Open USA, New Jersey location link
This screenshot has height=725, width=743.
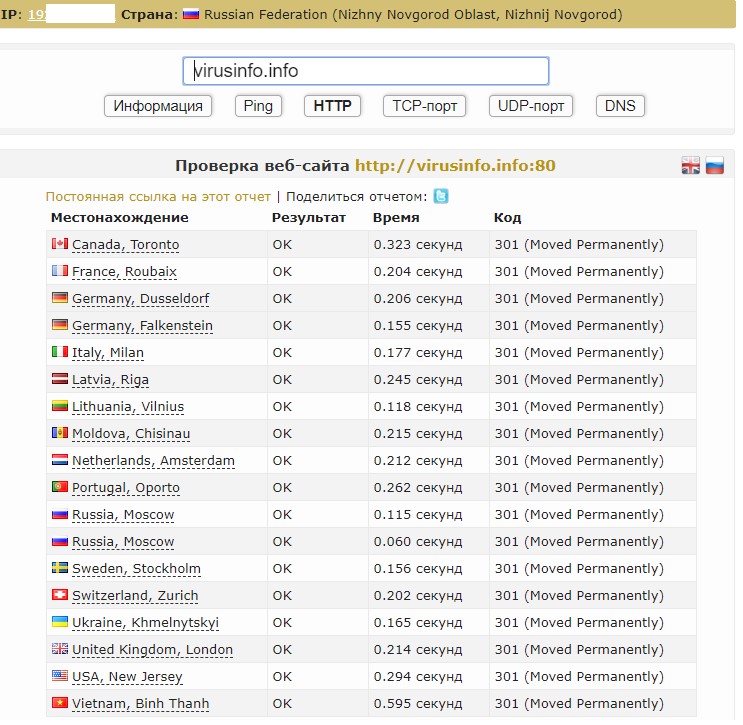[x=127, y=677]
